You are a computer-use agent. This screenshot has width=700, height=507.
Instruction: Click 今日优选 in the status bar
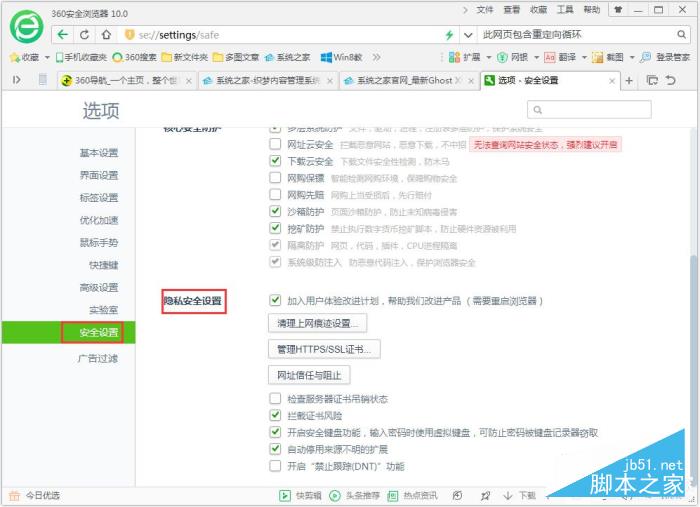pos(34,495)
